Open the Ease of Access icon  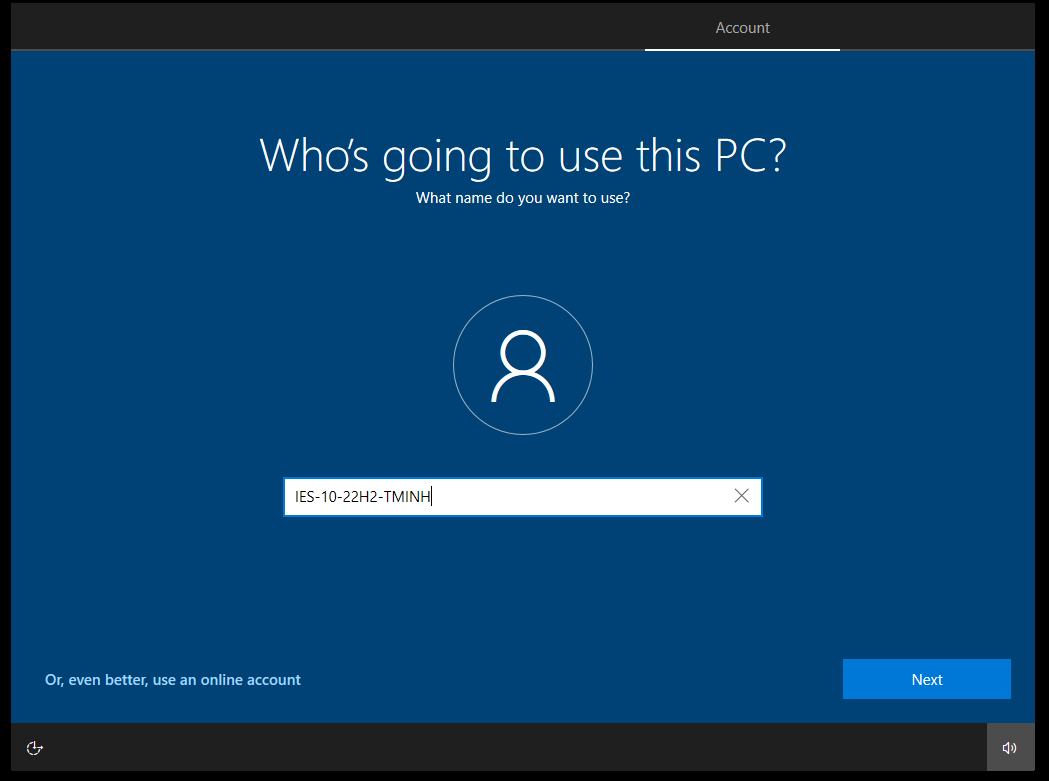click(x=35, y=748)
